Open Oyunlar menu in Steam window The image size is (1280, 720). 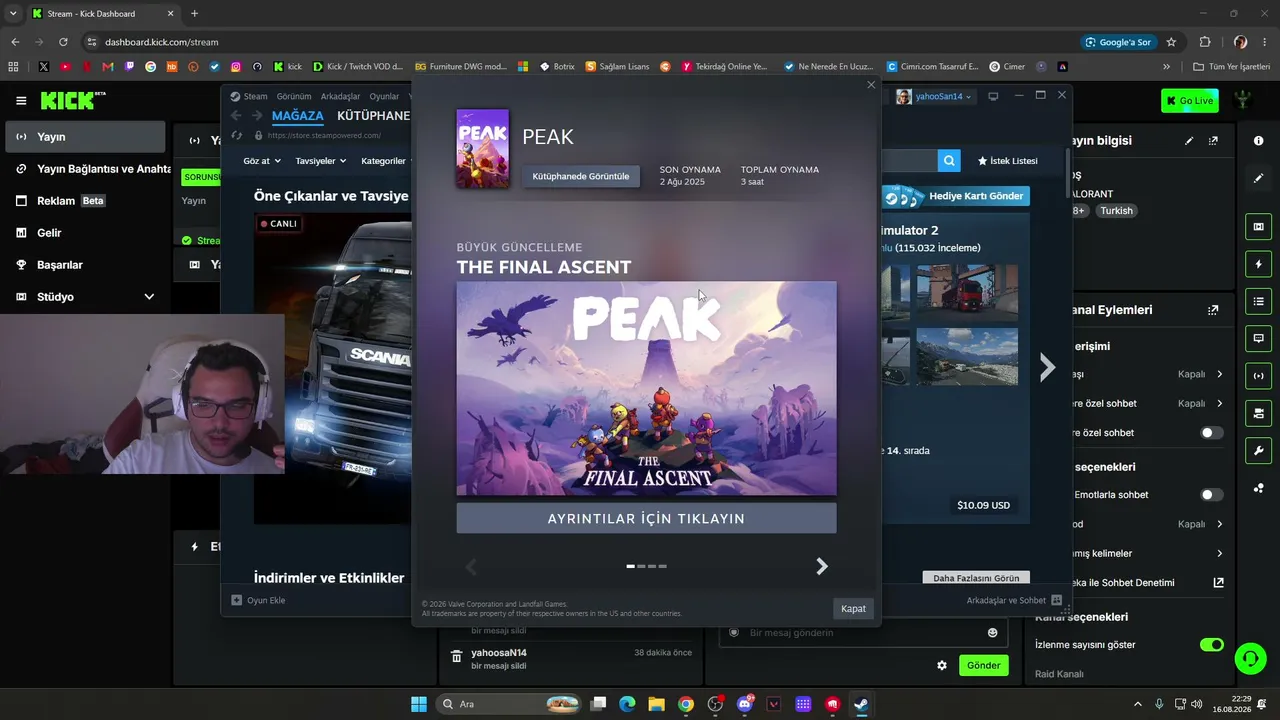(384, 96)
